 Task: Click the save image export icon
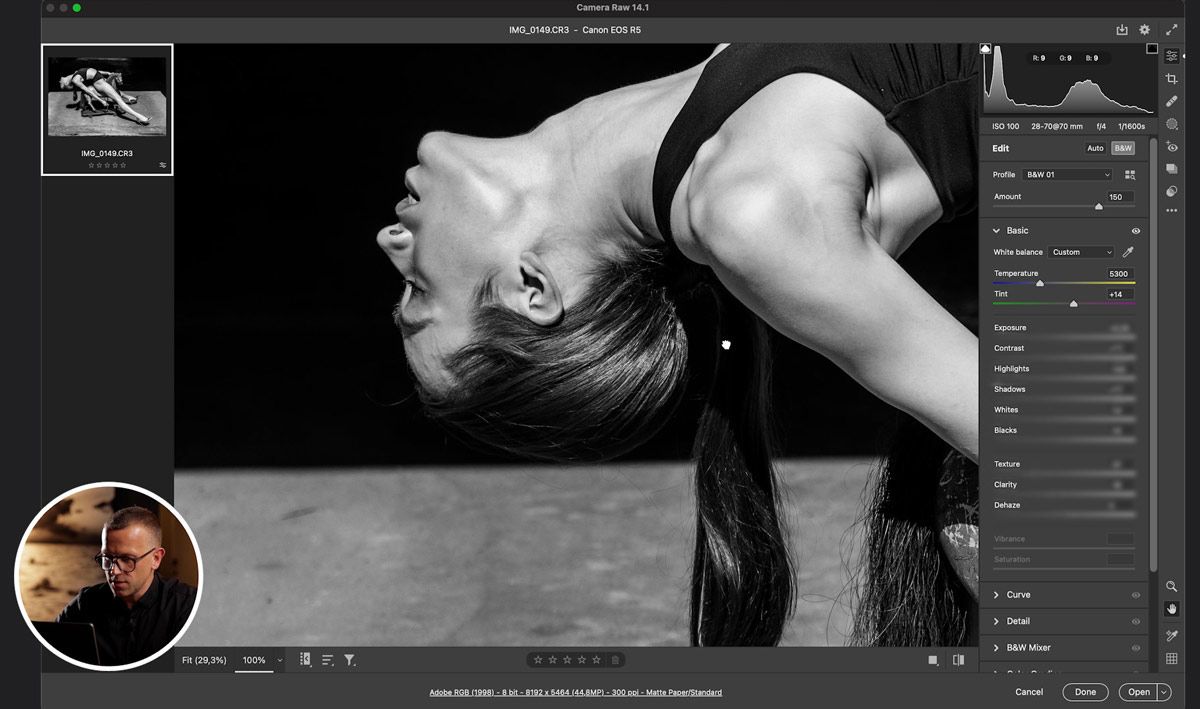1122,30
